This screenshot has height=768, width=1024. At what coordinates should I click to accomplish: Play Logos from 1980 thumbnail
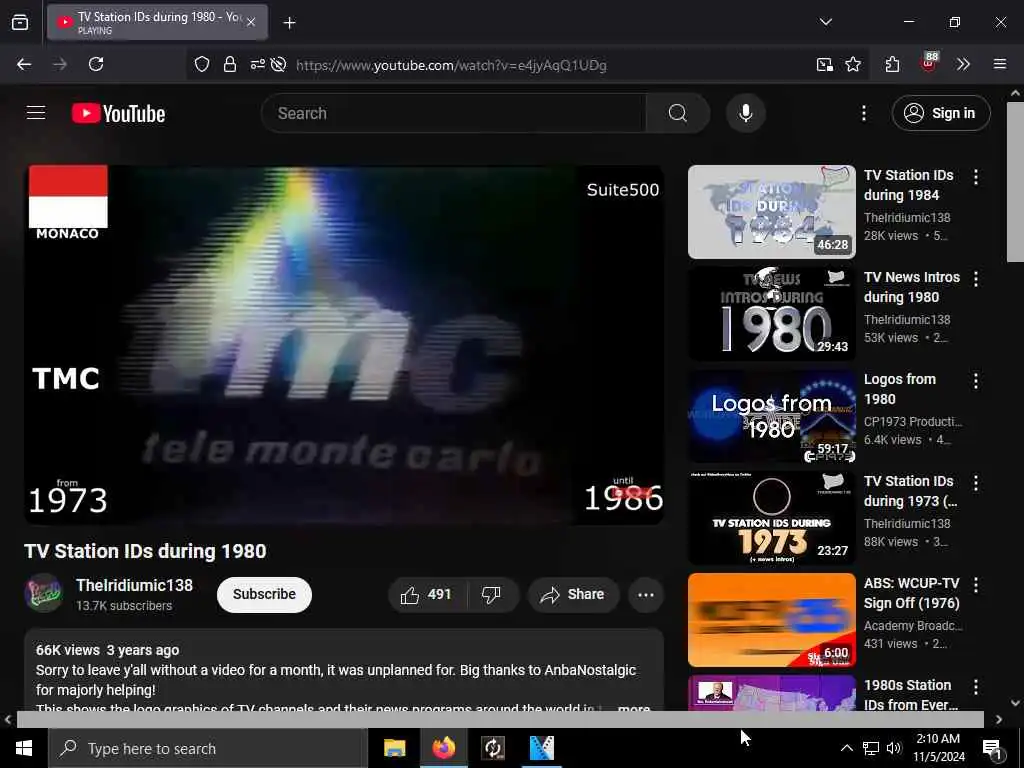(771, 416)
